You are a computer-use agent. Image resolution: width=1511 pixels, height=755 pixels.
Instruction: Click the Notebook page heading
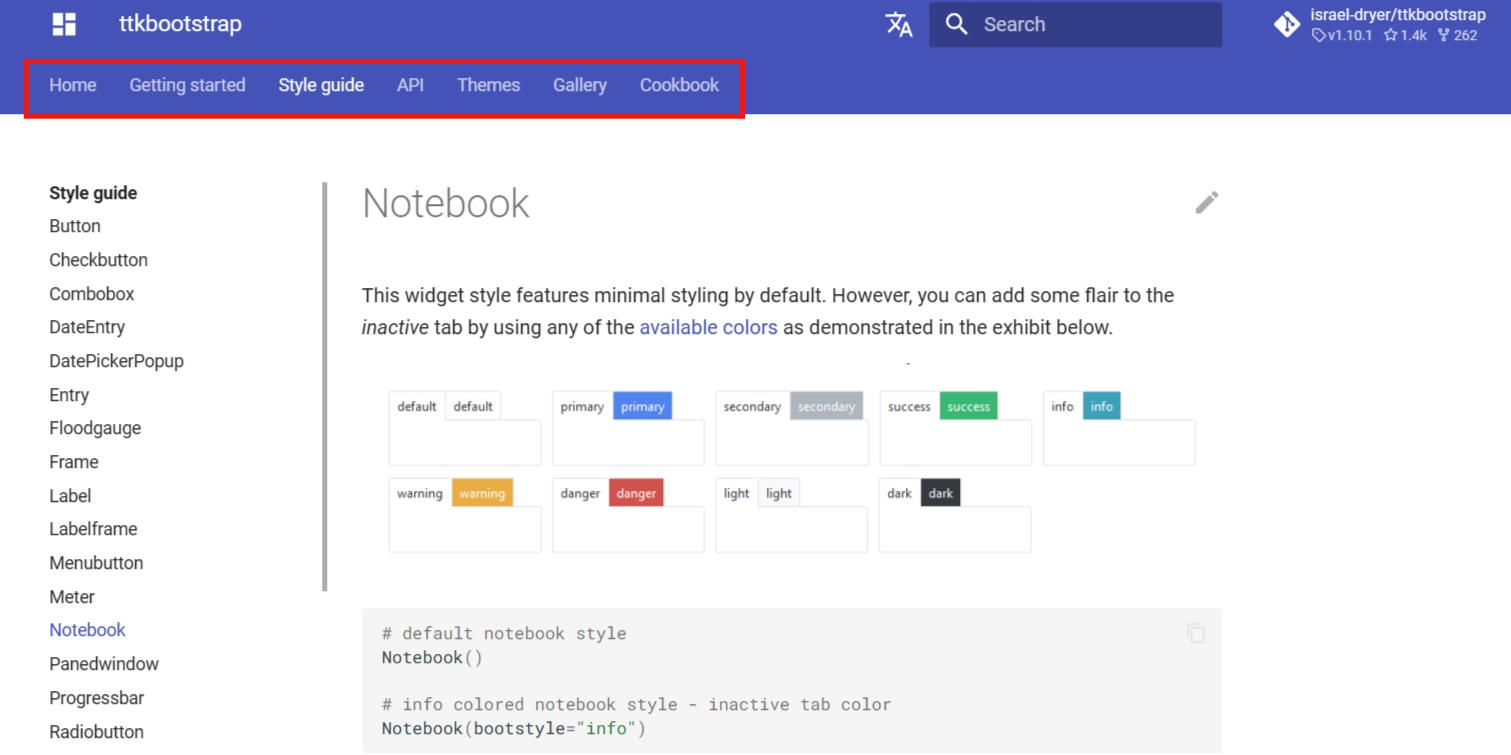(446, 203)
